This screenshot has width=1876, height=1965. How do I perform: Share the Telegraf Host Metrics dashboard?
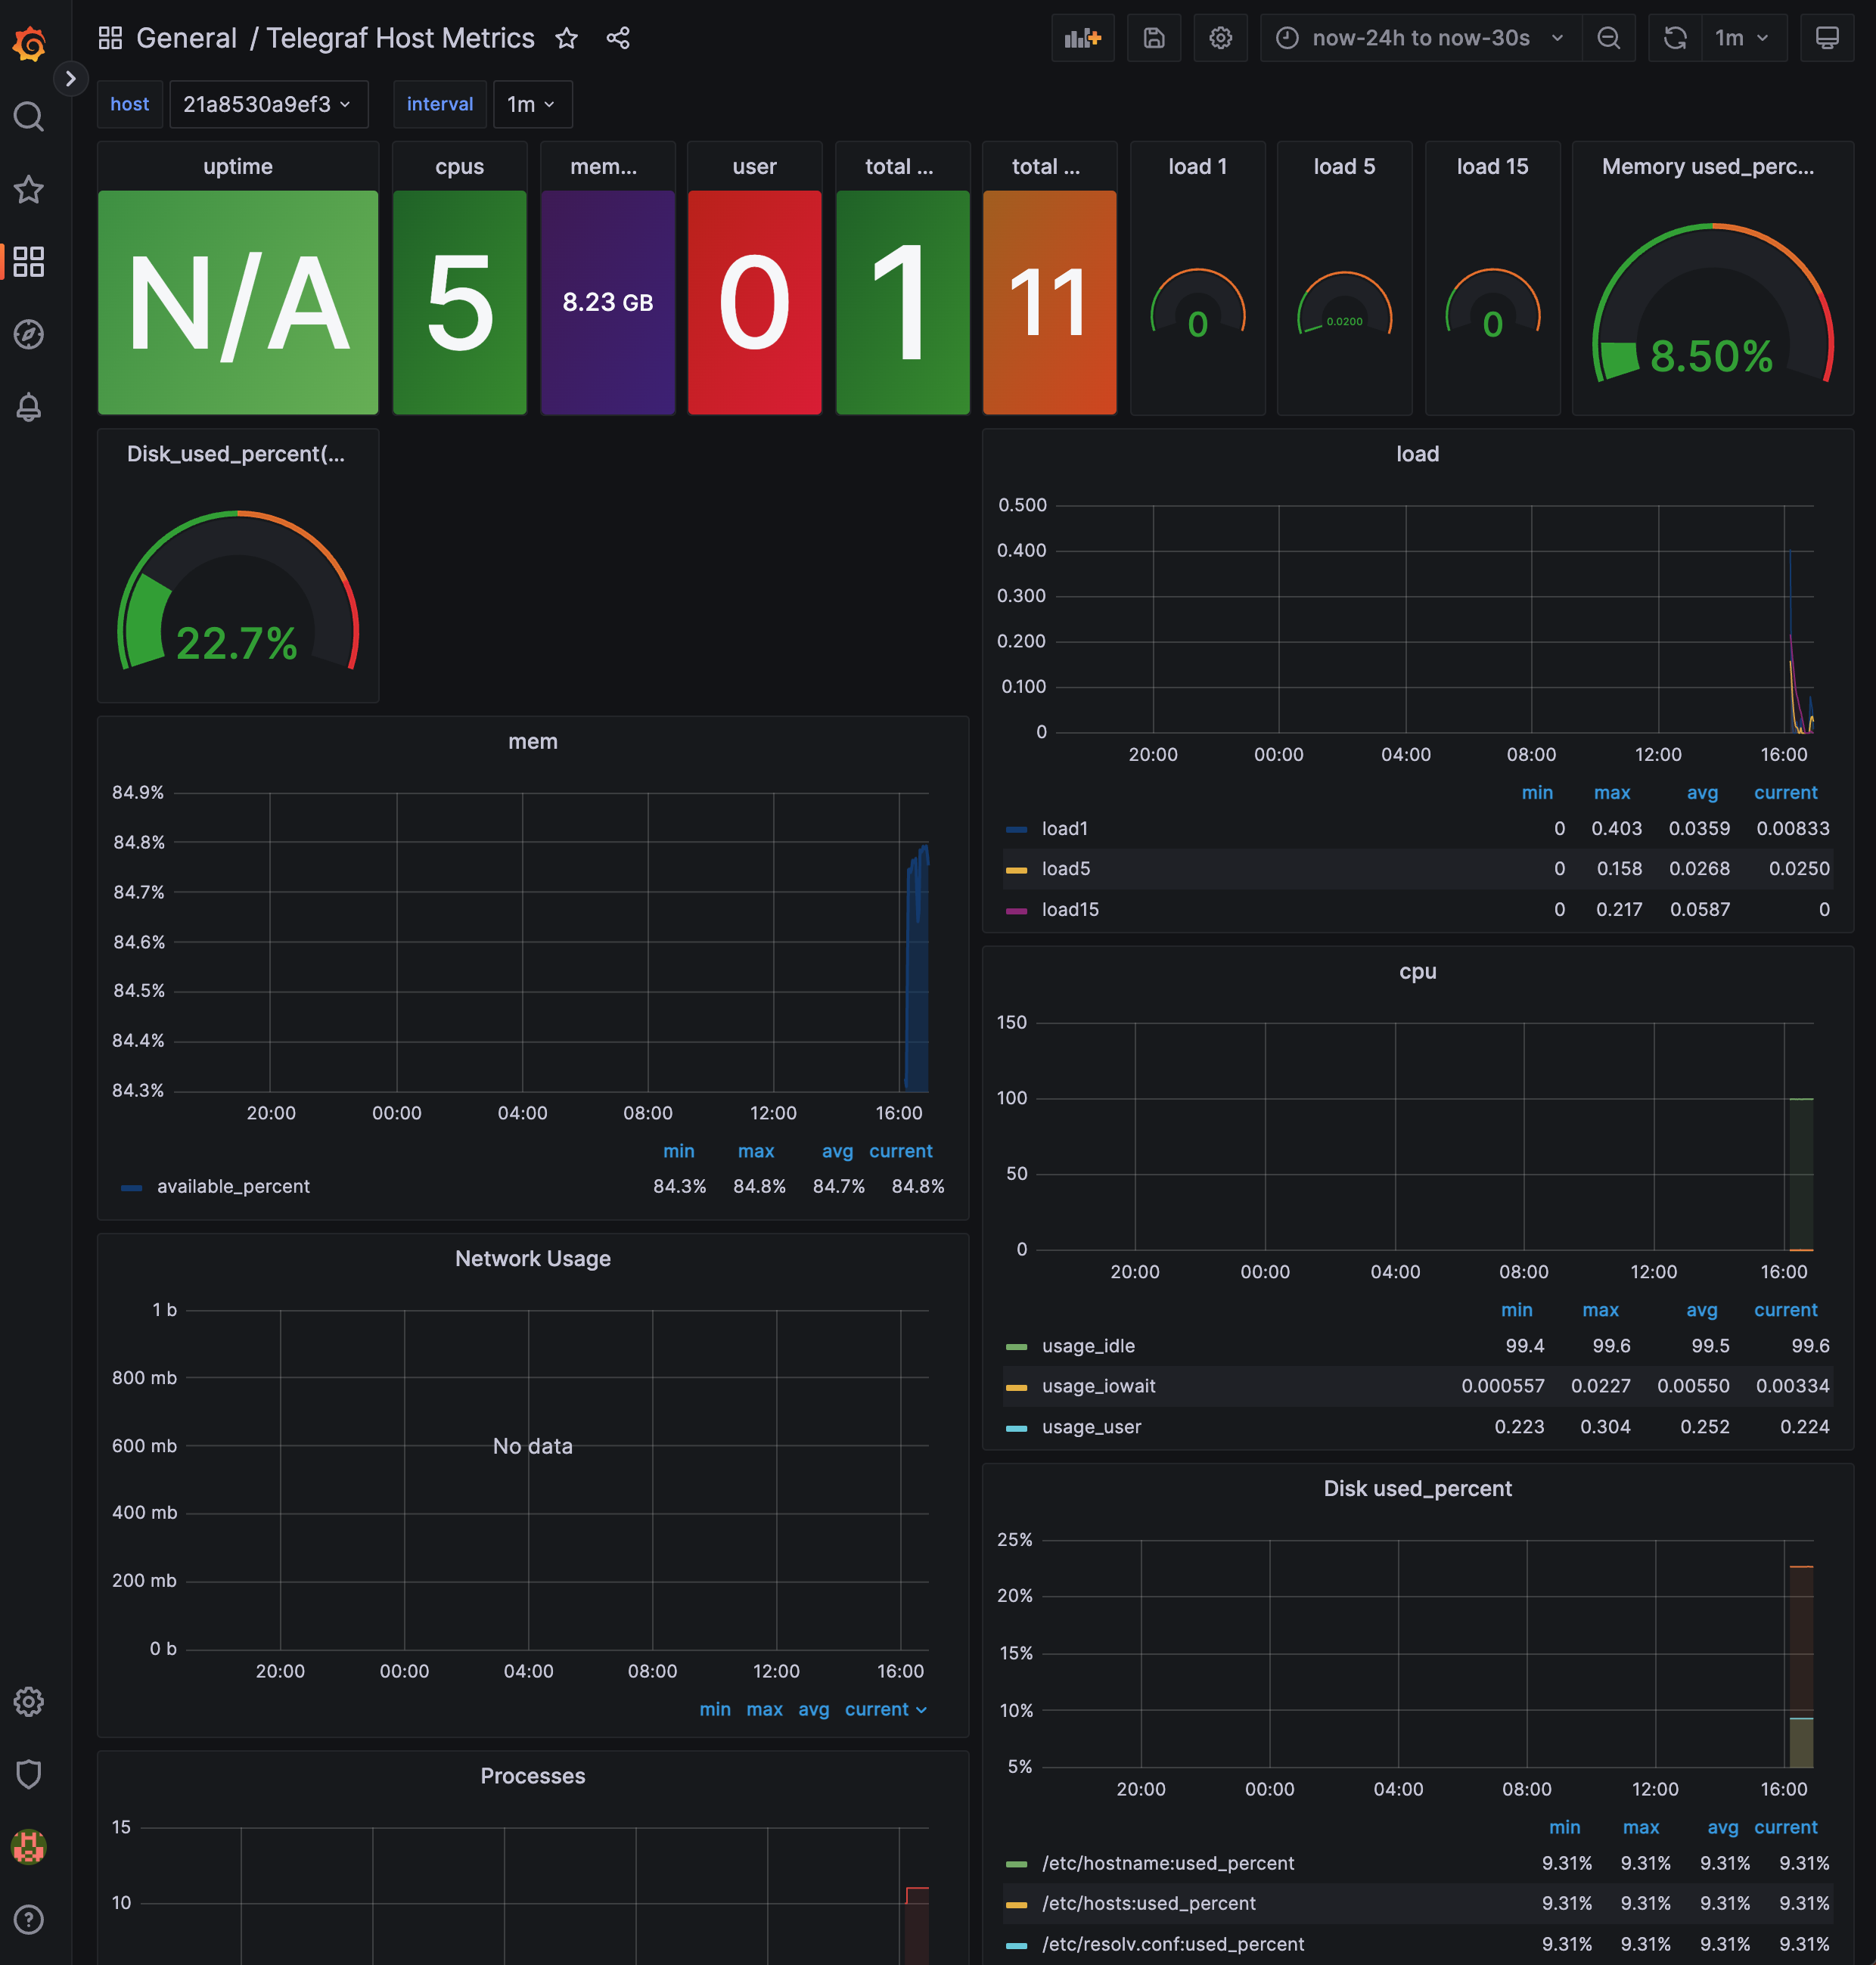tap(618, 38)
